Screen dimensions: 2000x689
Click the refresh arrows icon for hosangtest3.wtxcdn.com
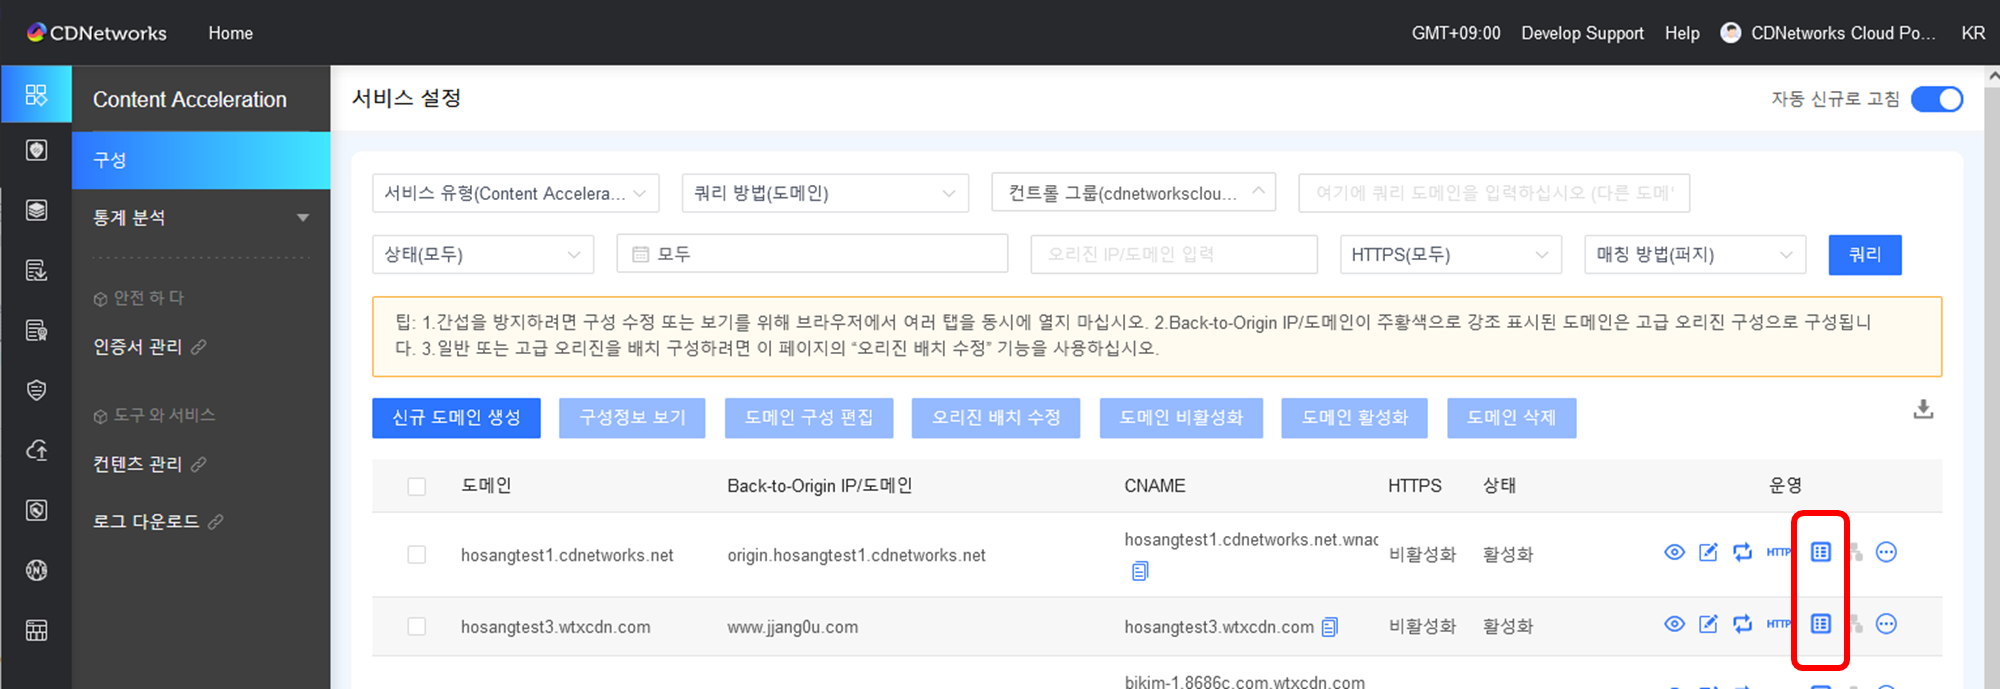click(1742, 624)
